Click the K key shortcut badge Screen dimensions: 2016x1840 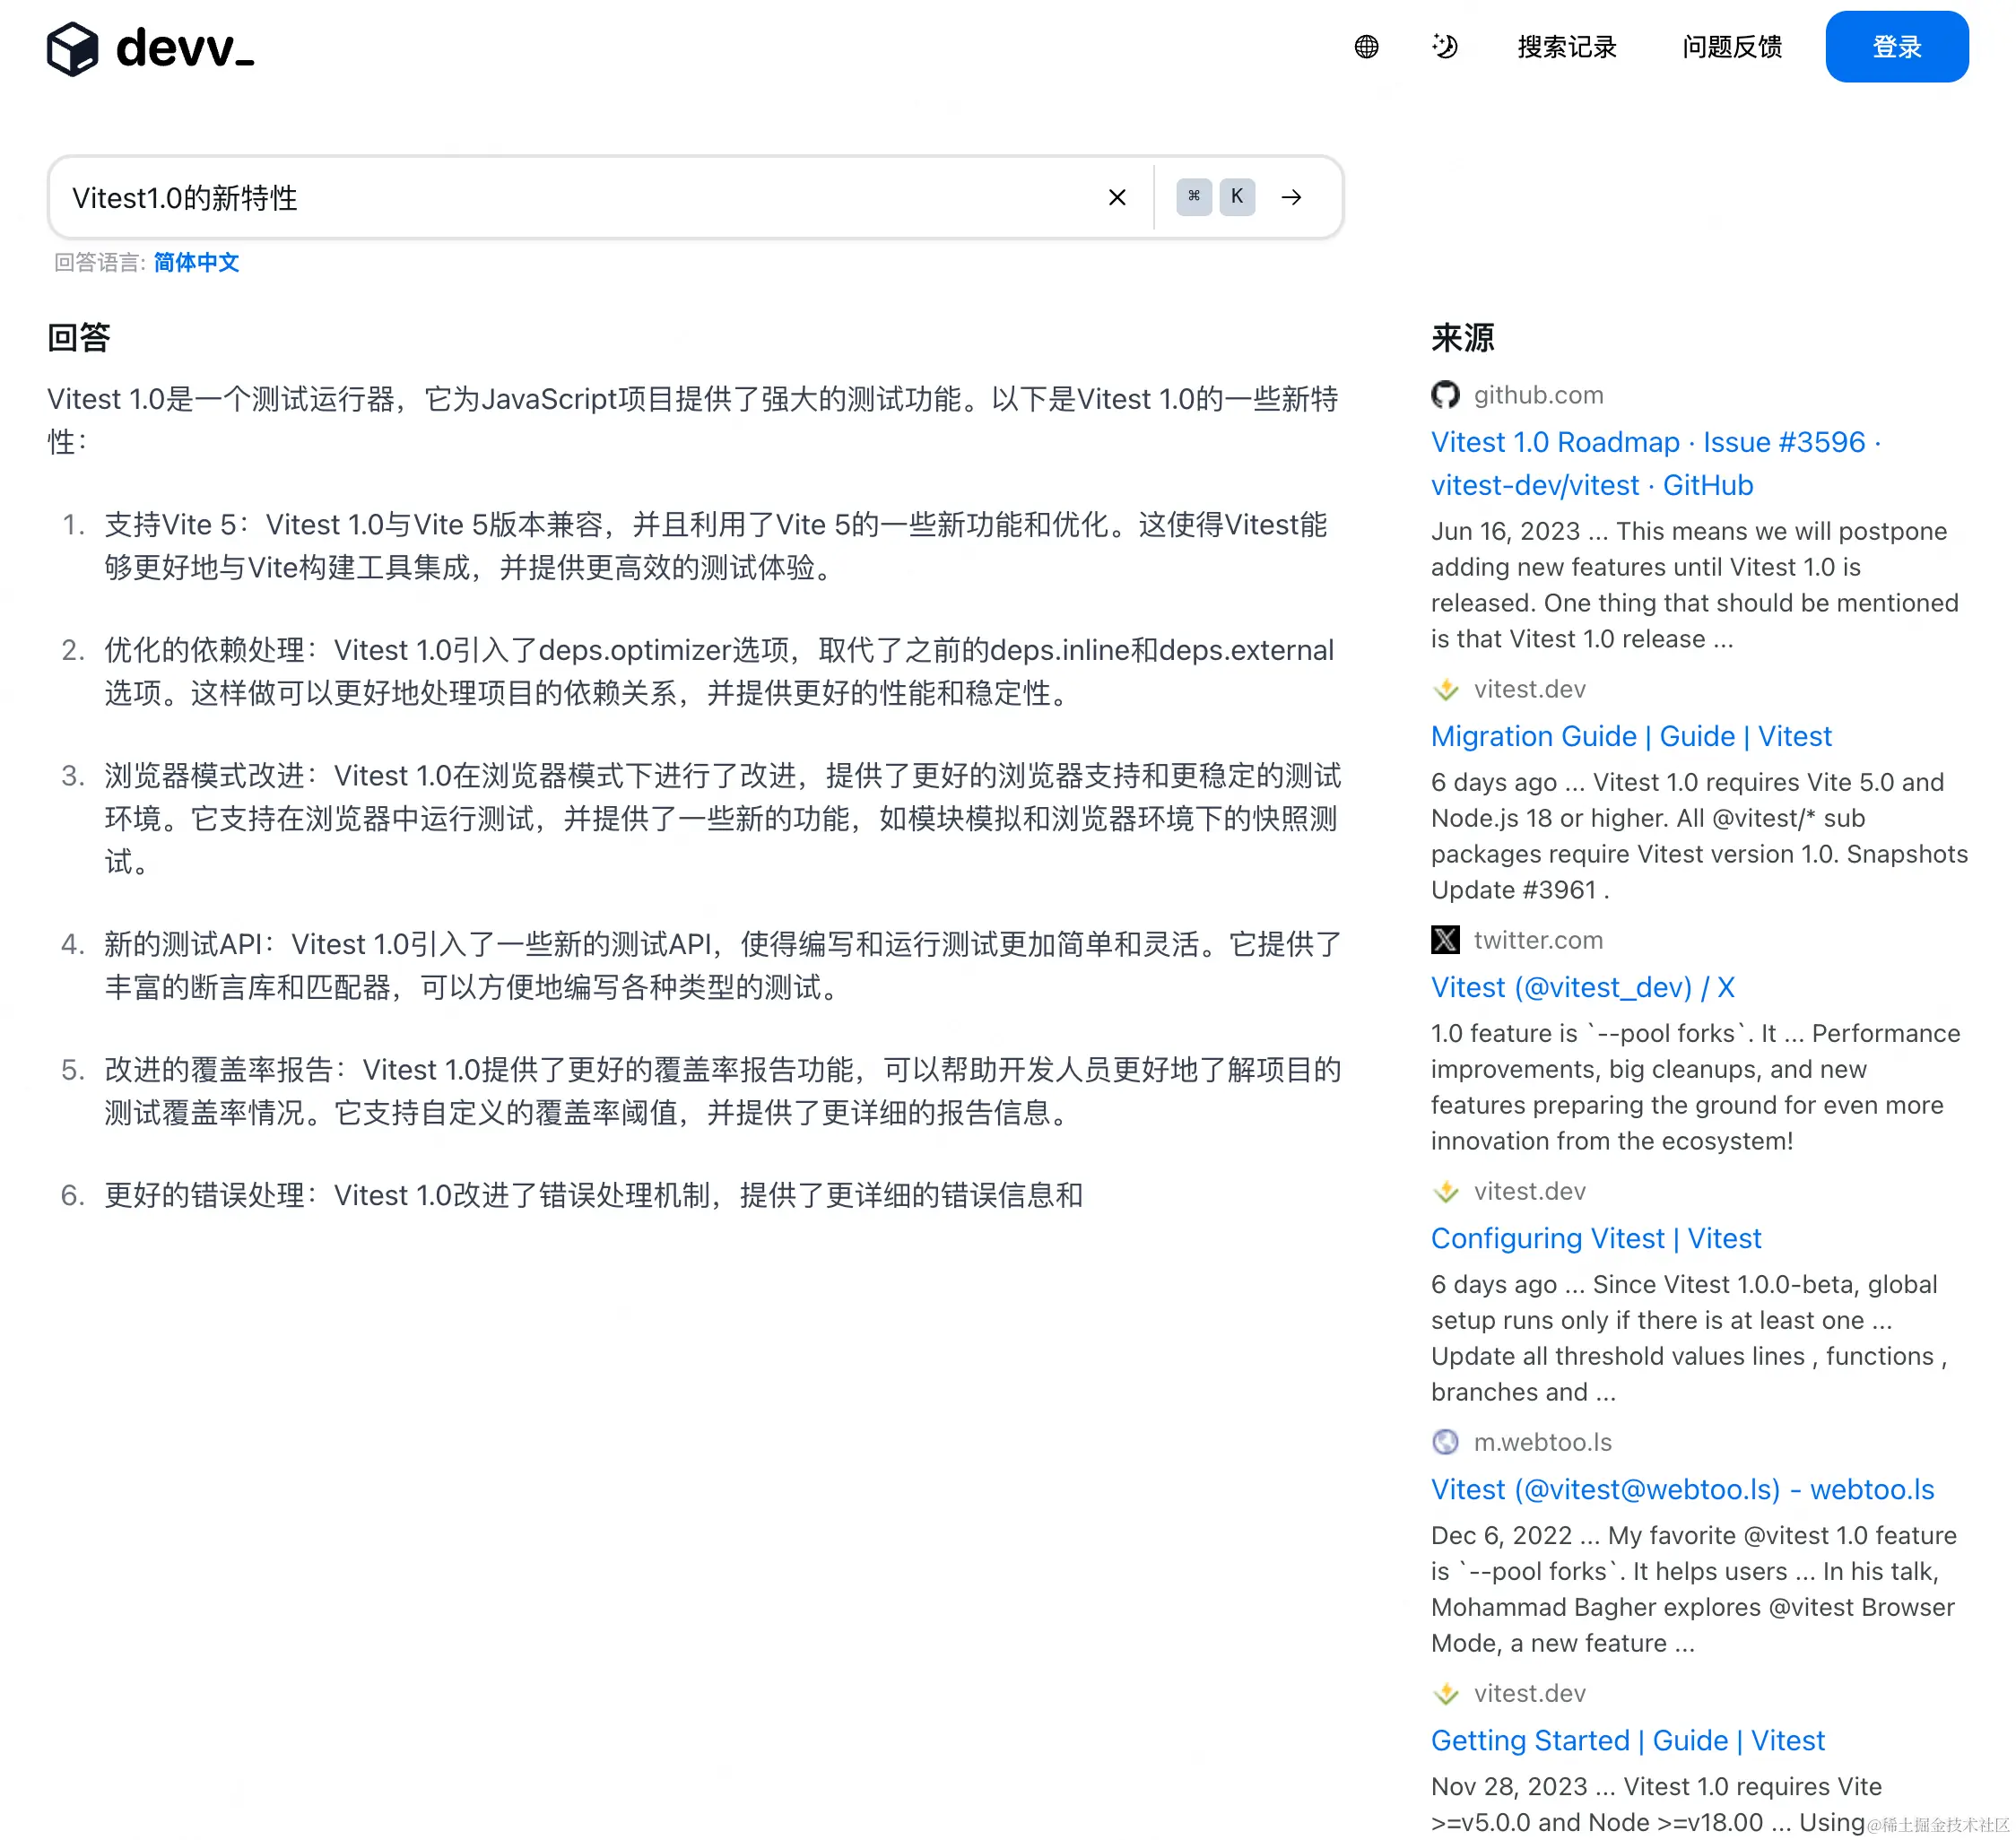[x=1237, y=197]
